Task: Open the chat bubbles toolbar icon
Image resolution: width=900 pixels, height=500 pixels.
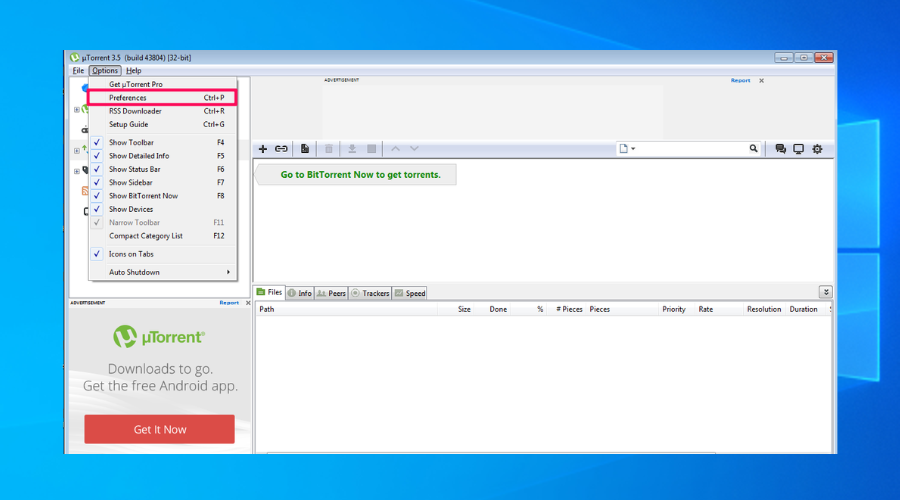Action: pos(781,149)
